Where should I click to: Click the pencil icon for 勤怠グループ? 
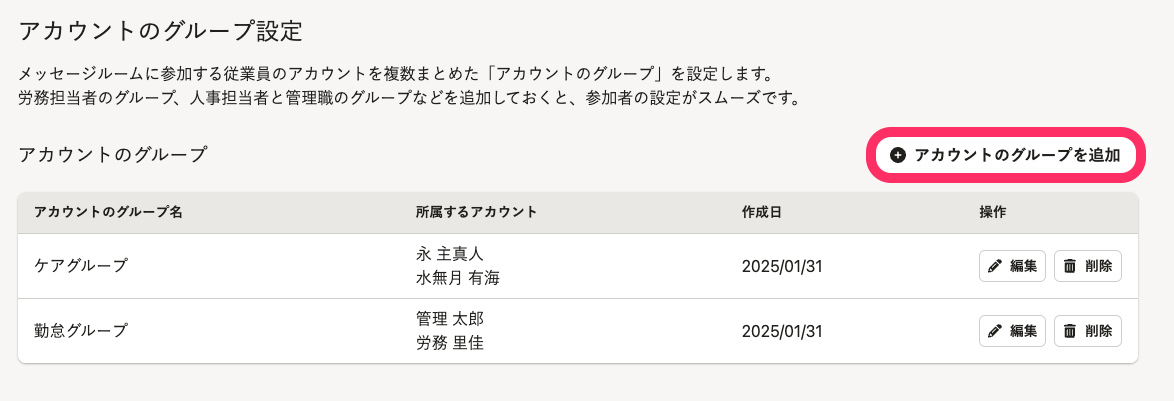(995, 330)
